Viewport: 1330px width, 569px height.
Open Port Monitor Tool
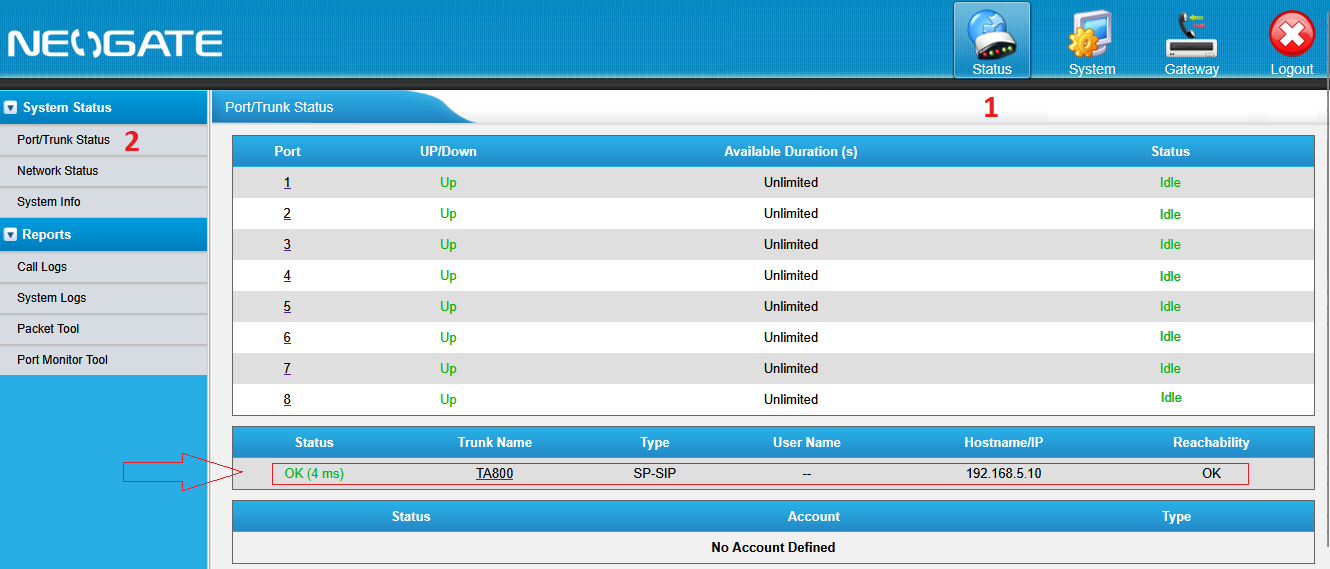62,360
